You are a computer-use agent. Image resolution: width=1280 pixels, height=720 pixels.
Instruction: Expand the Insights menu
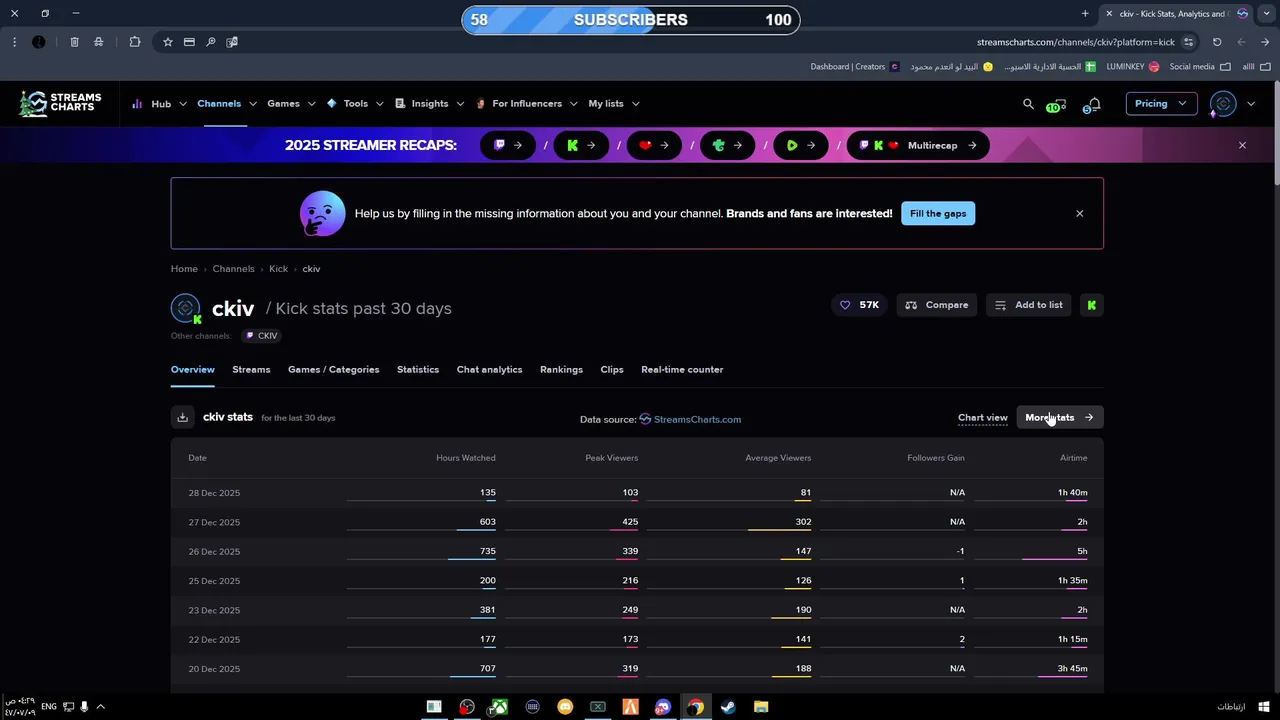(430, 104)
